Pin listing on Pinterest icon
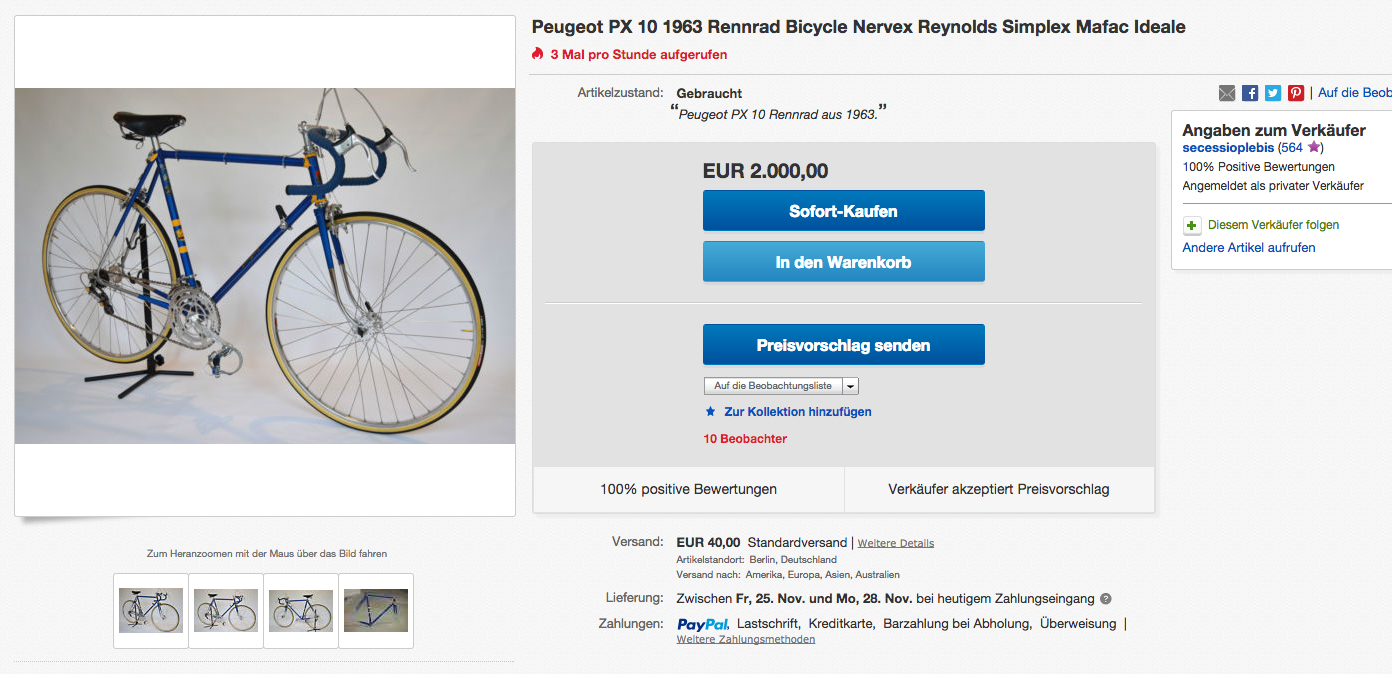 point(1296,93)
